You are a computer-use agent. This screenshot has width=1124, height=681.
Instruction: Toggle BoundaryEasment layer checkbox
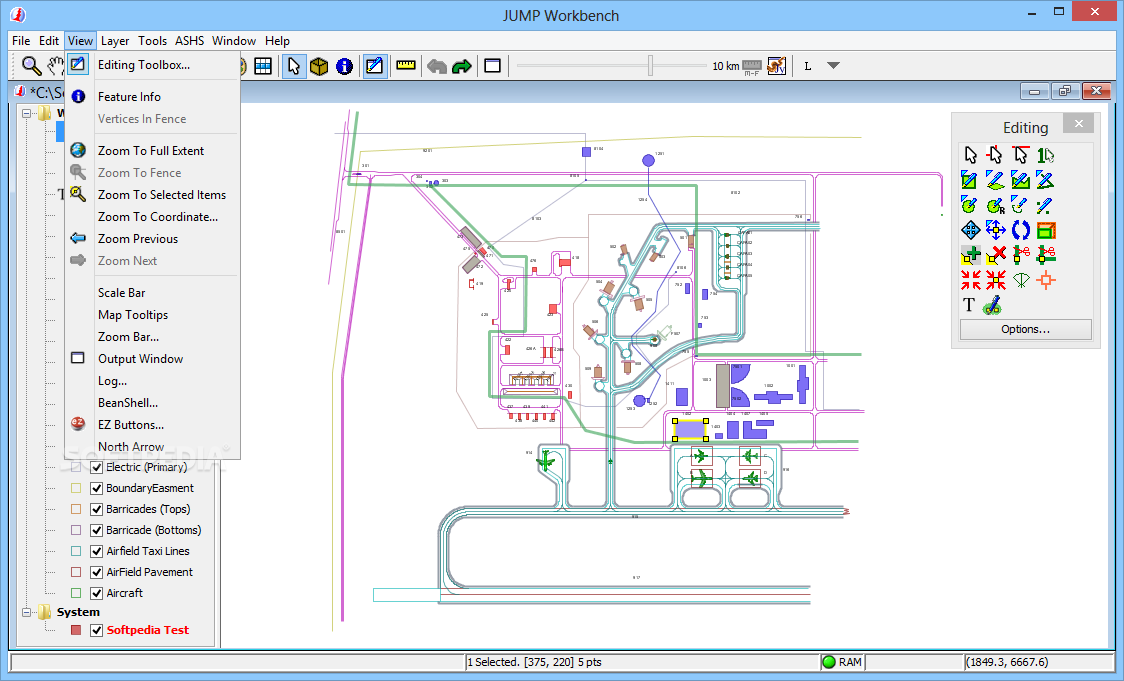[97, 488]
